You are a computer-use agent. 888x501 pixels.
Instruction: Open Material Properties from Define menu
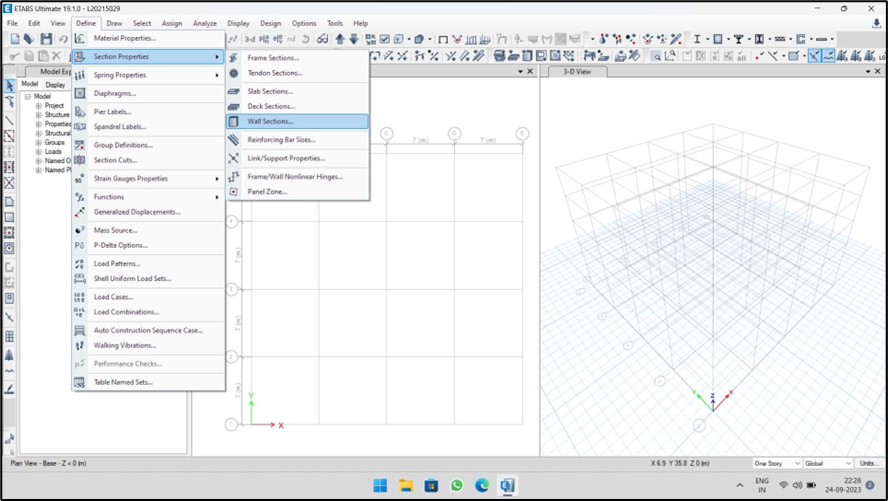tap(148, 38)
